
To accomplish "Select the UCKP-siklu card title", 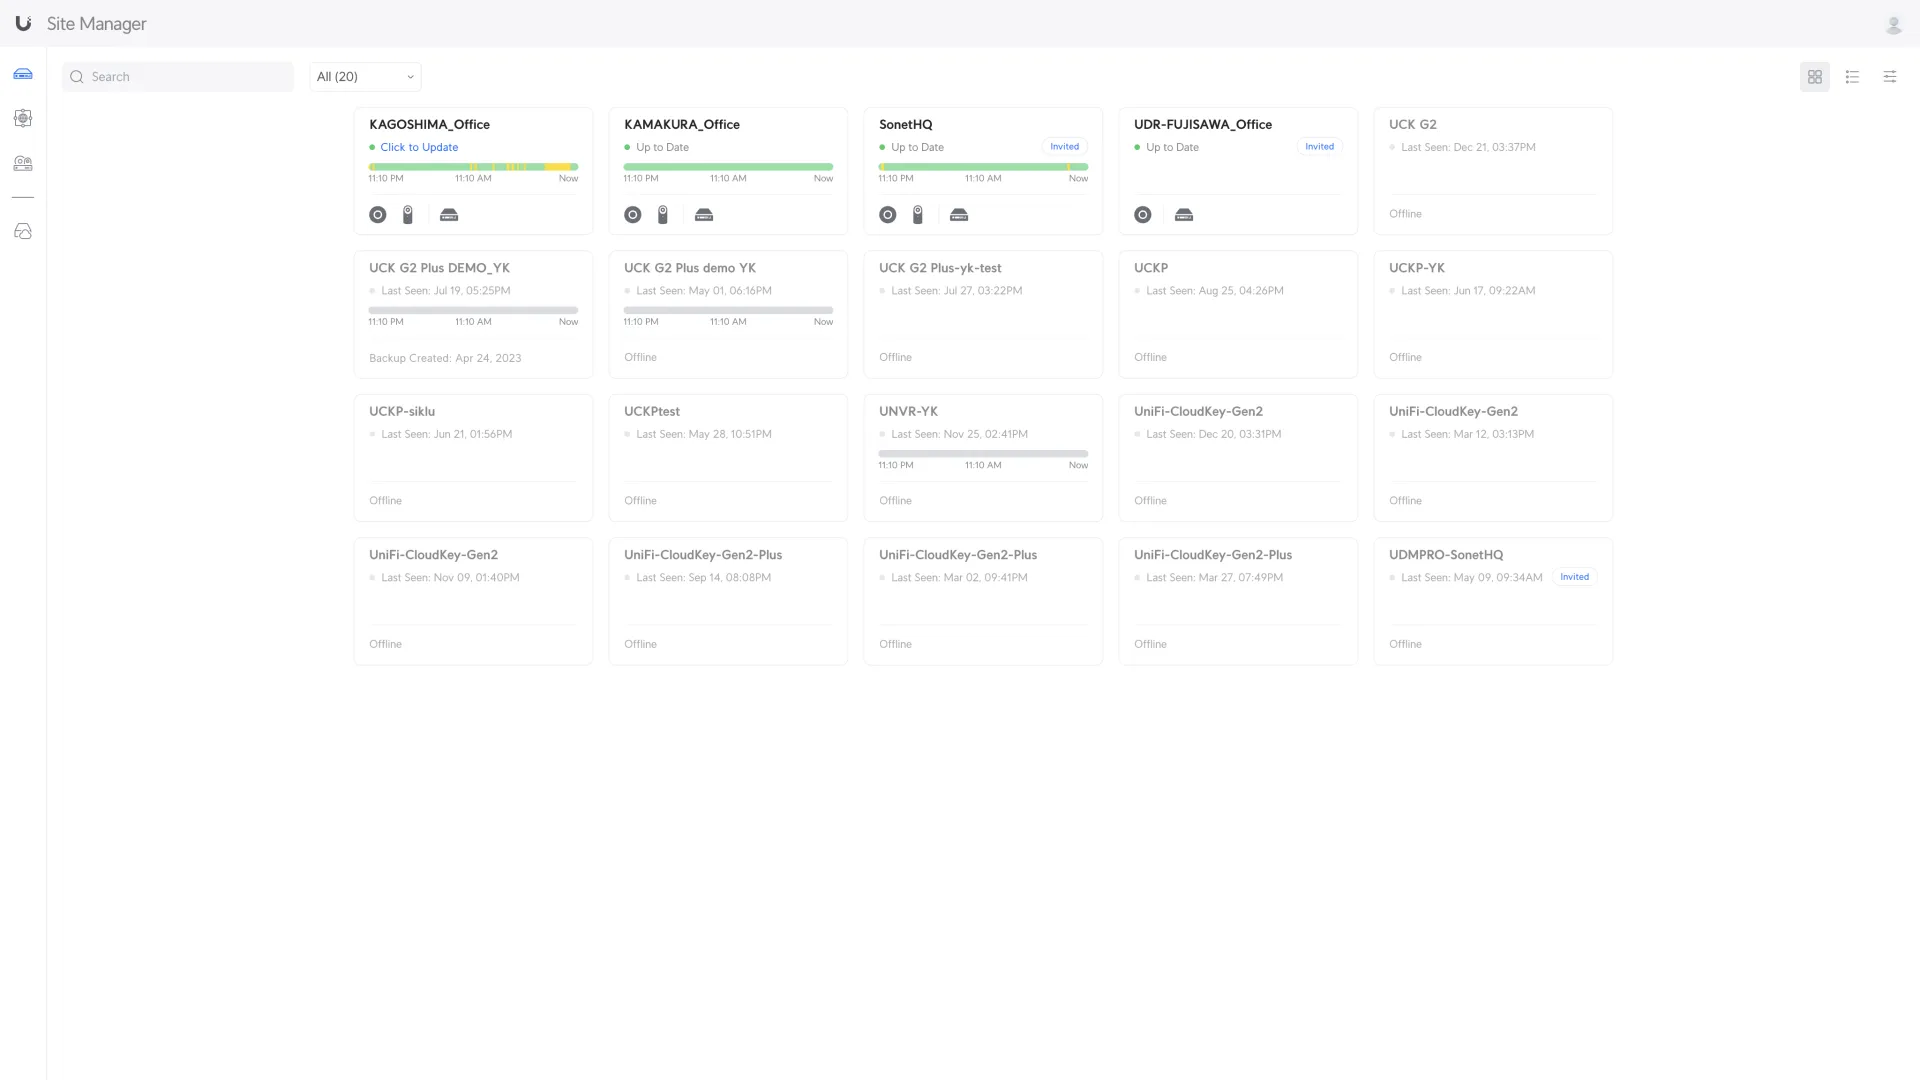I will (x=402, y=411).
